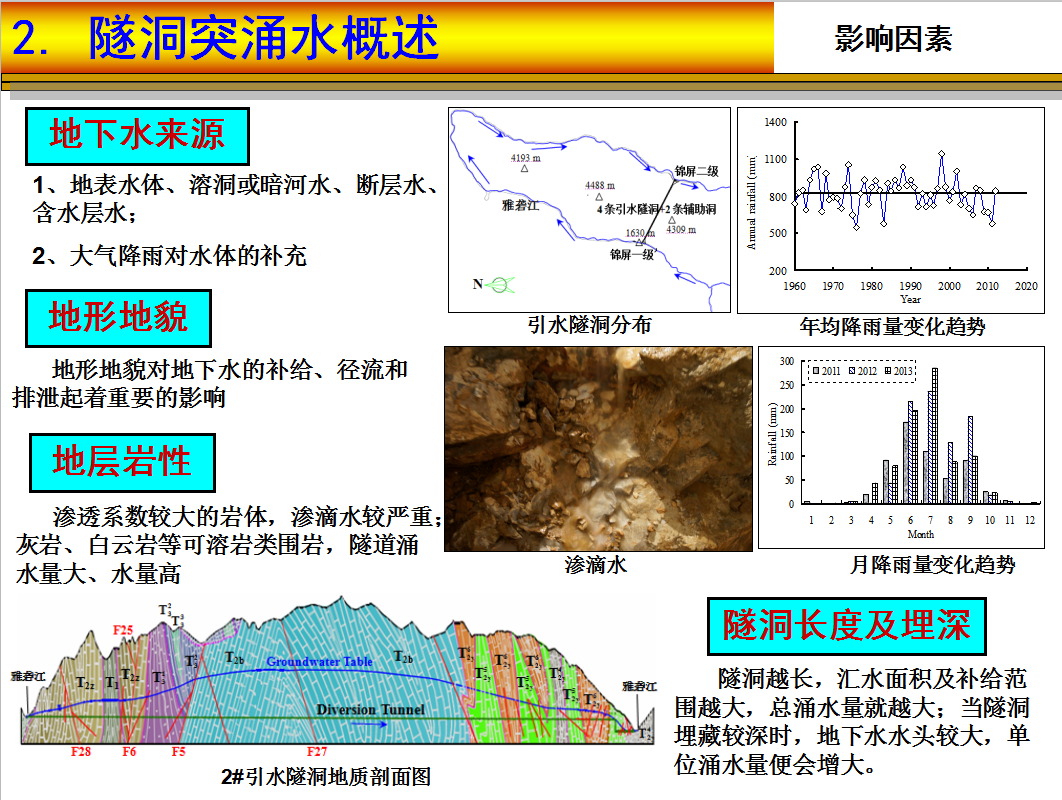Screen dimensions: 1062x800
Task: Click the paragraph about 地形地貌对地下水的补给
Action: 210,383
